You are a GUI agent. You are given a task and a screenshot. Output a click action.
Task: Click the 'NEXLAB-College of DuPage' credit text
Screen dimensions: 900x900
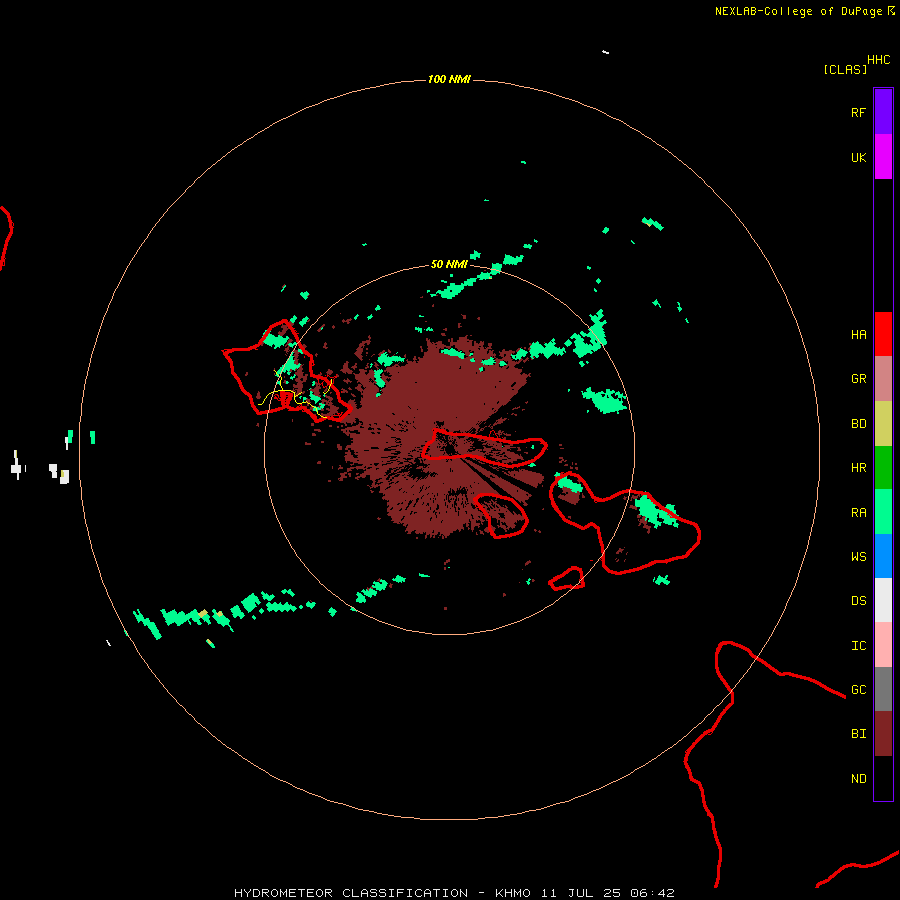(798, 11)
